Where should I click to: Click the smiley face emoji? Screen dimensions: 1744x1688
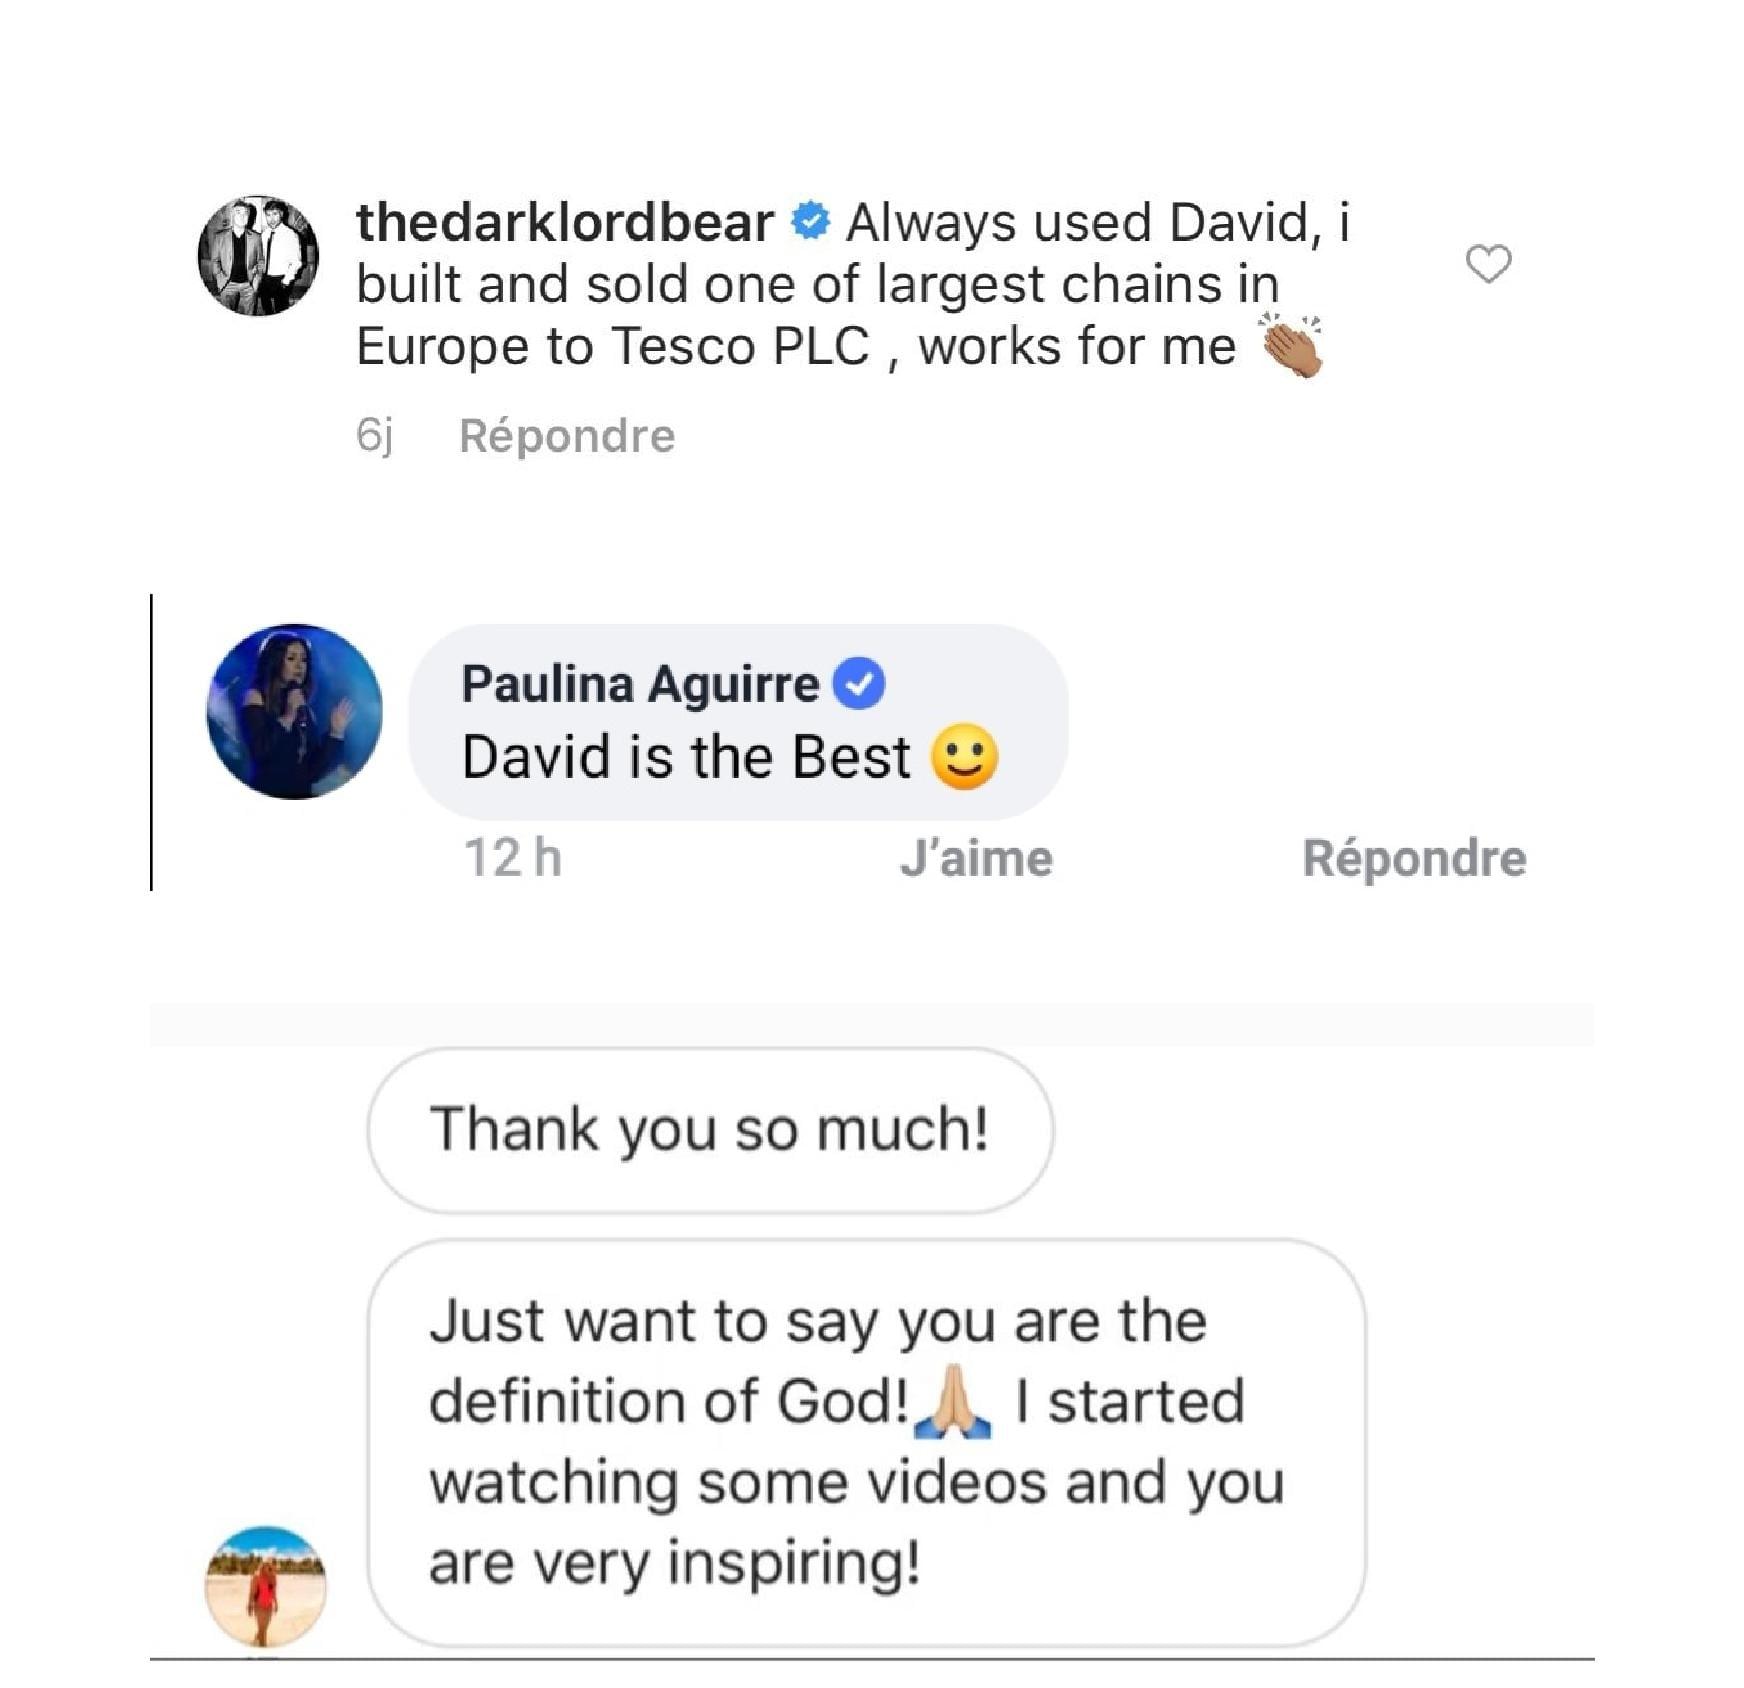(964, 757)
